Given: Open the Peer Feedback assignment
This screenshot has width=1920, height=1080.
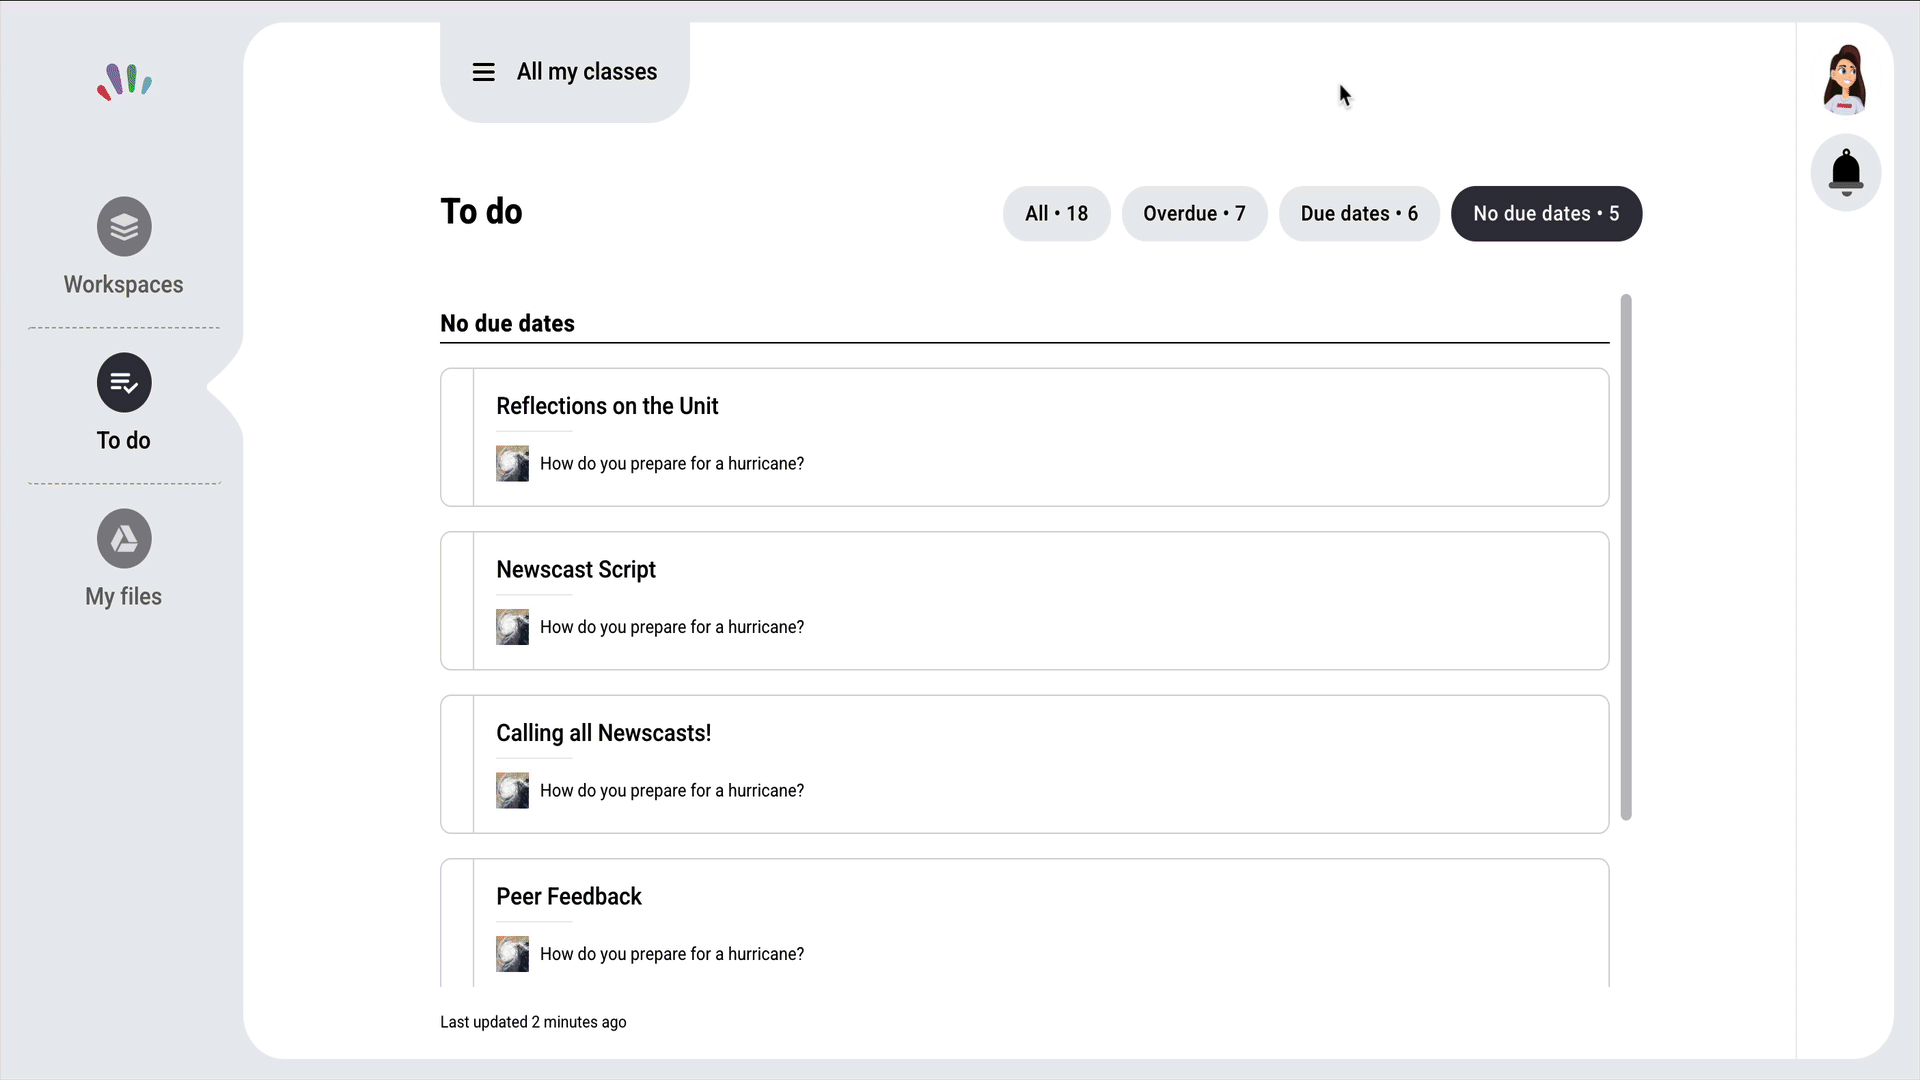Looking at the screenshot, I should click(x=569, y=896).
